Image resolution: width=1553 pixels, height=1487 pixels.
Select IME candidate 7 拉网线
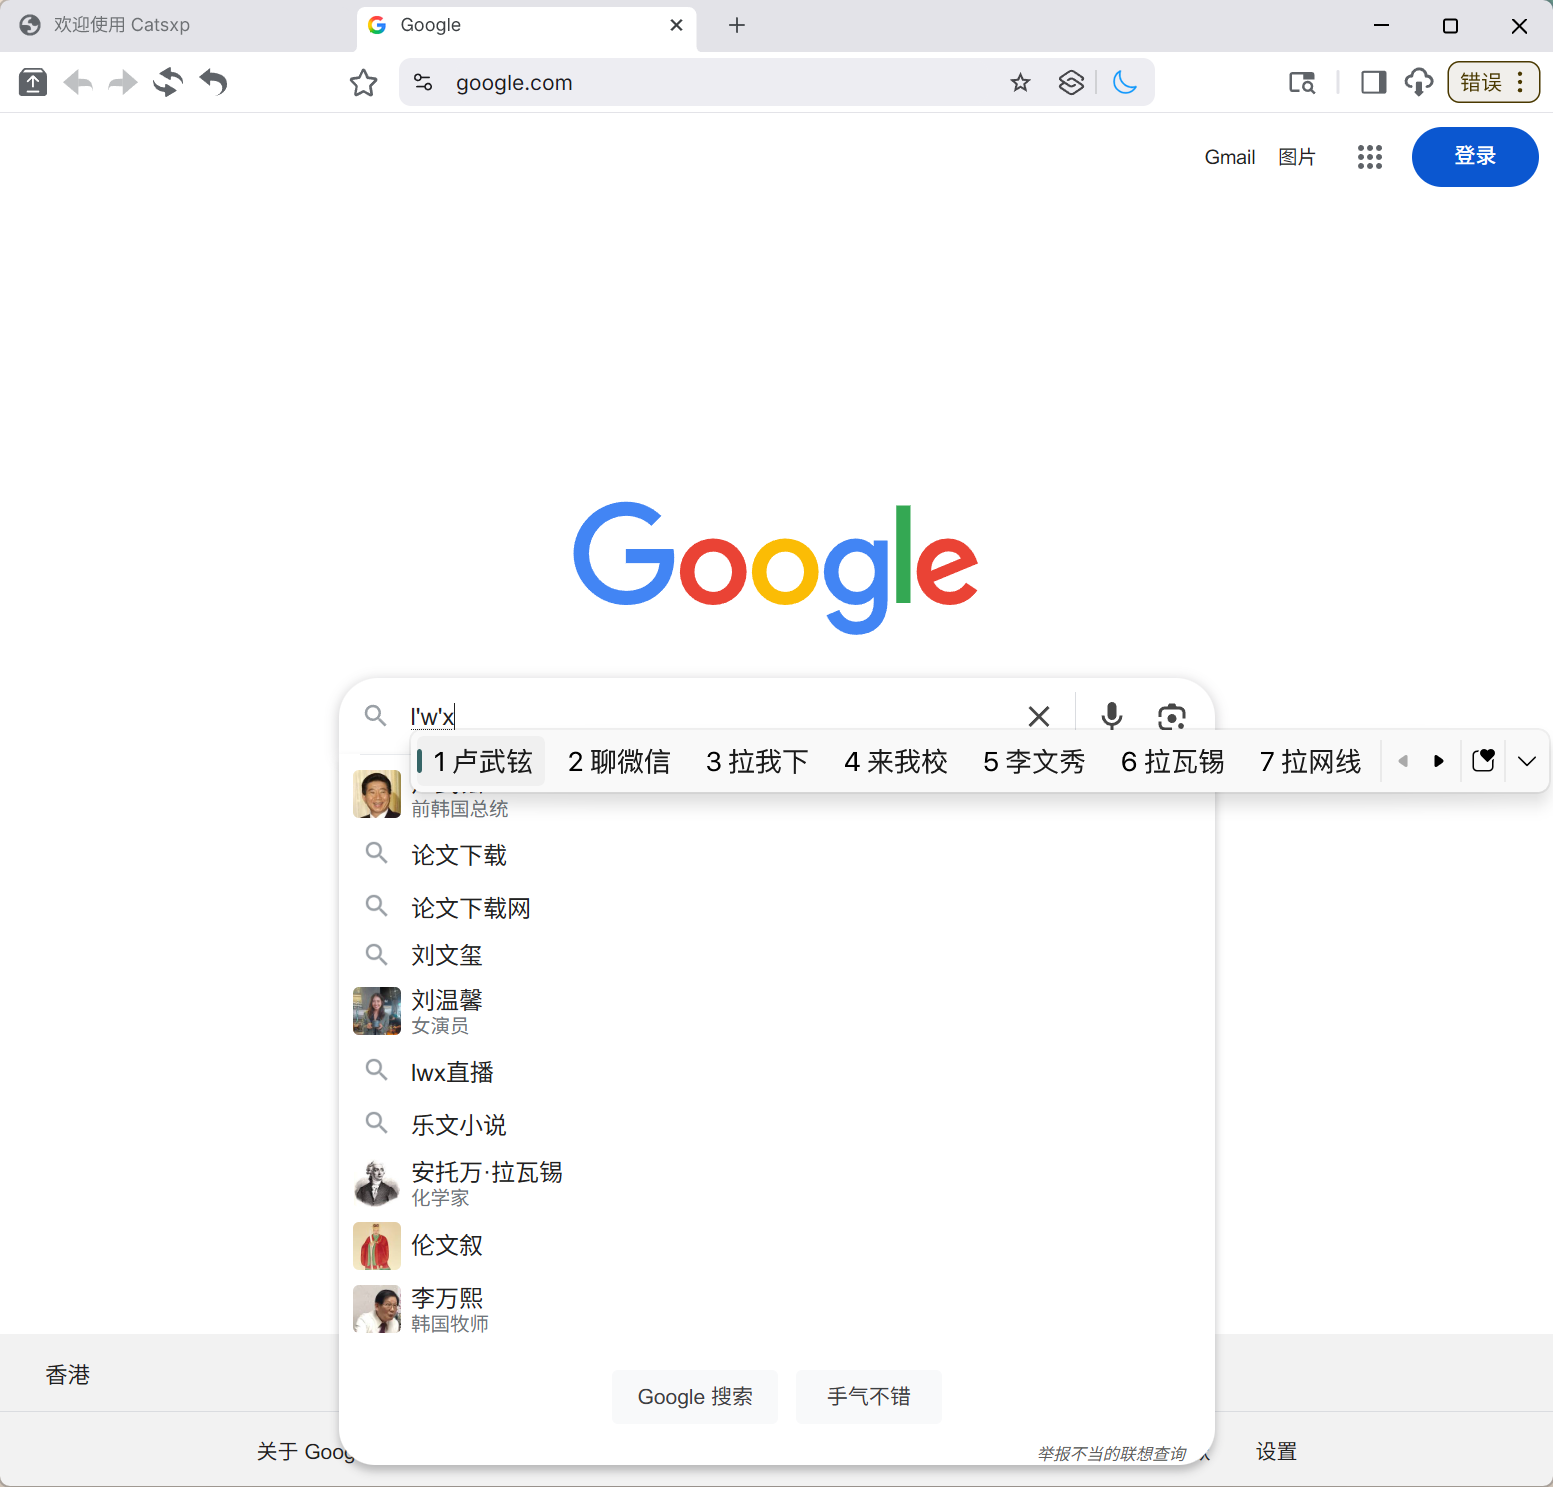pyautogui.click(x=1311, y=762)
